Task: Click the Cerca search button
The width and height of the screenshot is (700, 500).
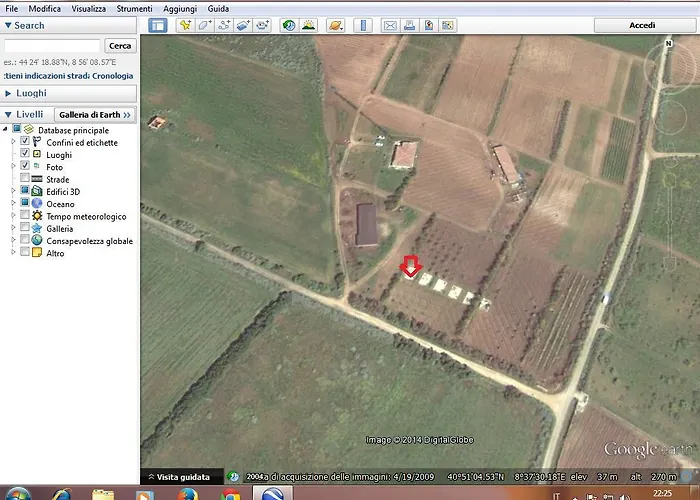Action: pos(119,46)
